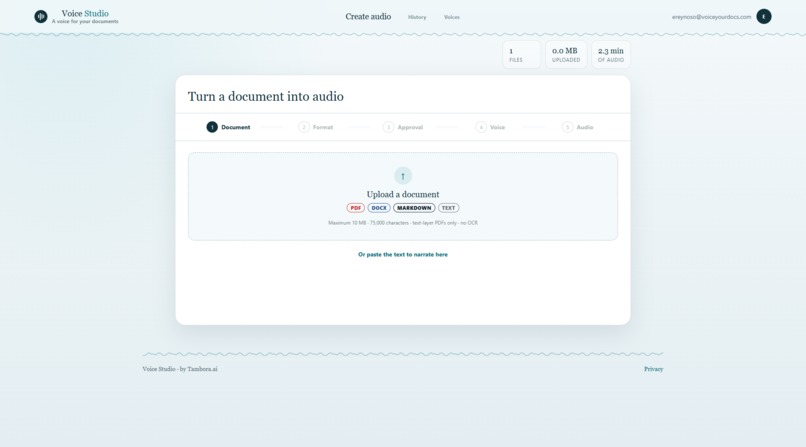Click the 'Turn a document into audio' heading
The image size is (806, 447).
[x=266, y=97]
